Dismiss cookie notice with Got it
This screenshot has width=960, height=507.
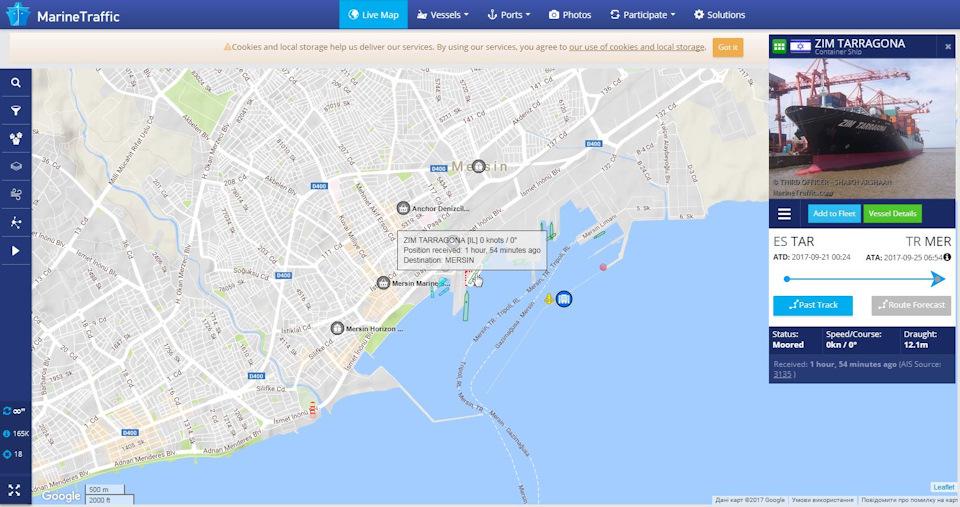point(728,47)
